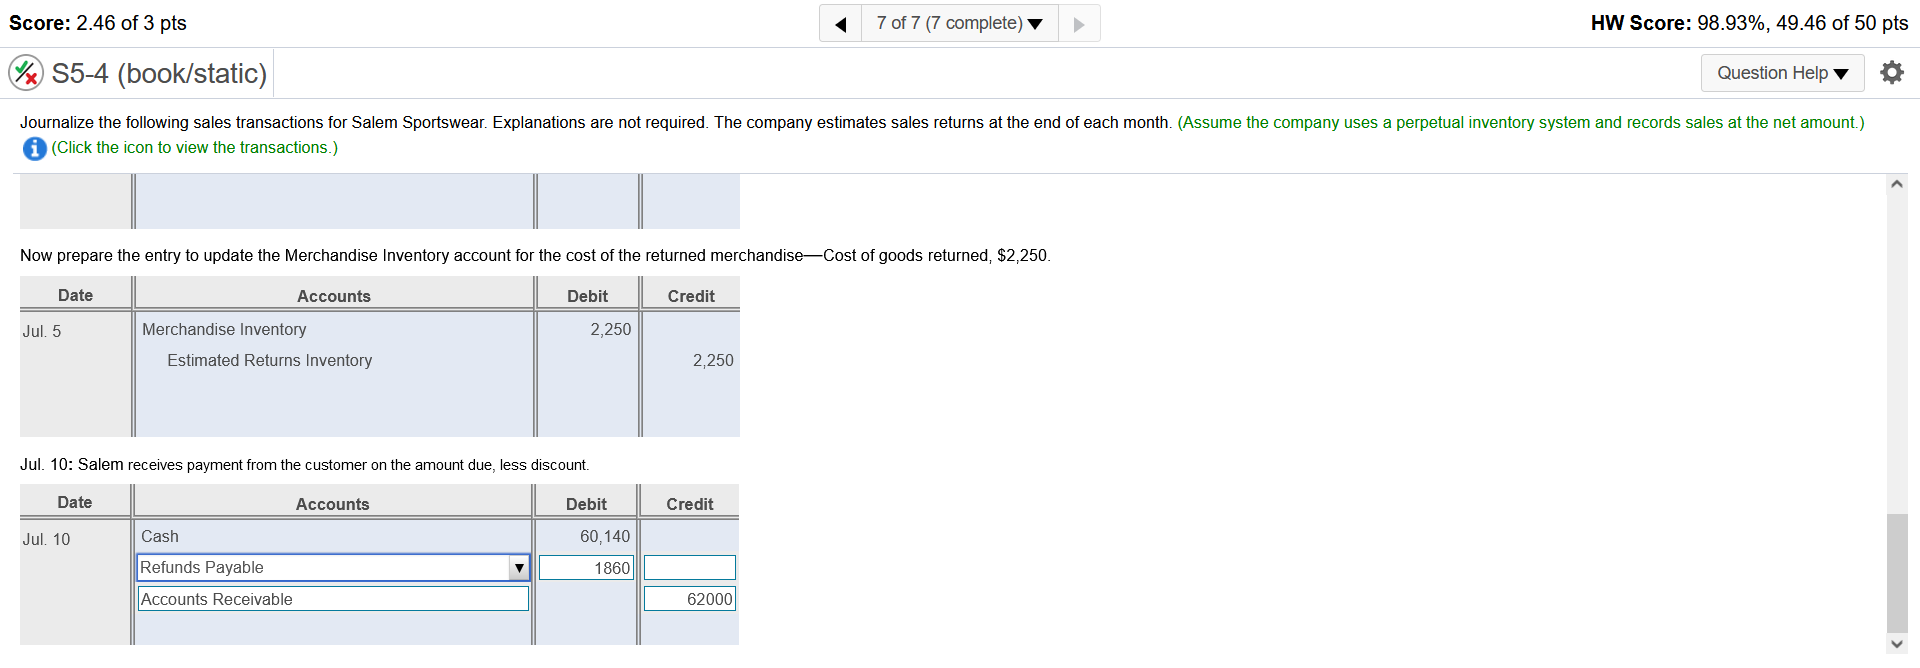This screenshot has height=668, width=1920.
Task: Click the scroll up arrow of the answer pane
Action: [1897, 184]
